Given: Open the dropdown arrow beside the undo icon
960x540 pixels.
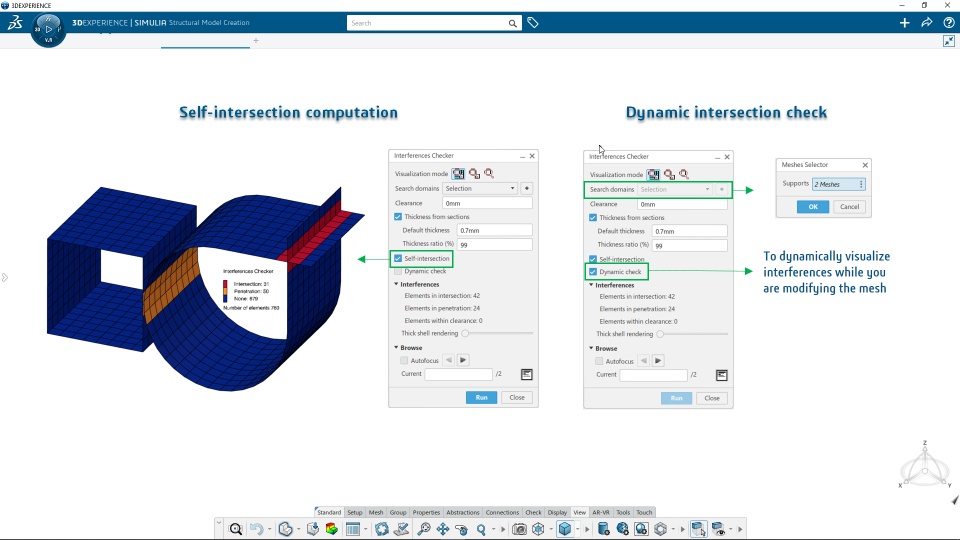Looking at the screenshot, I should click(x=269, y=529).
